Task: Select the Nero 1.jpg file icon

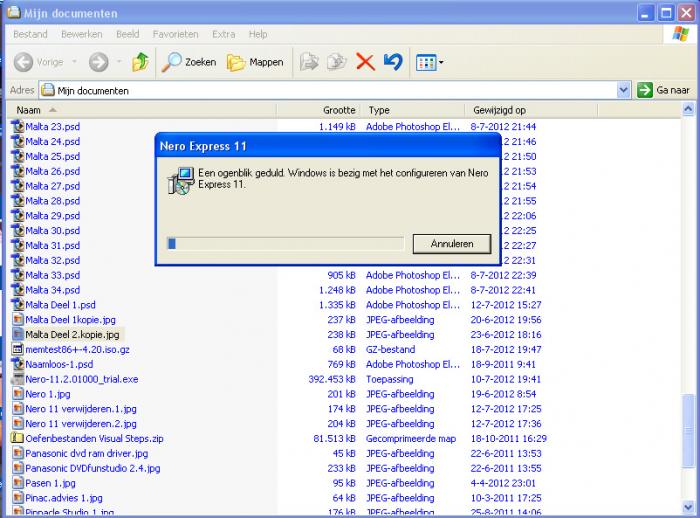Action: tap(18, 394)
